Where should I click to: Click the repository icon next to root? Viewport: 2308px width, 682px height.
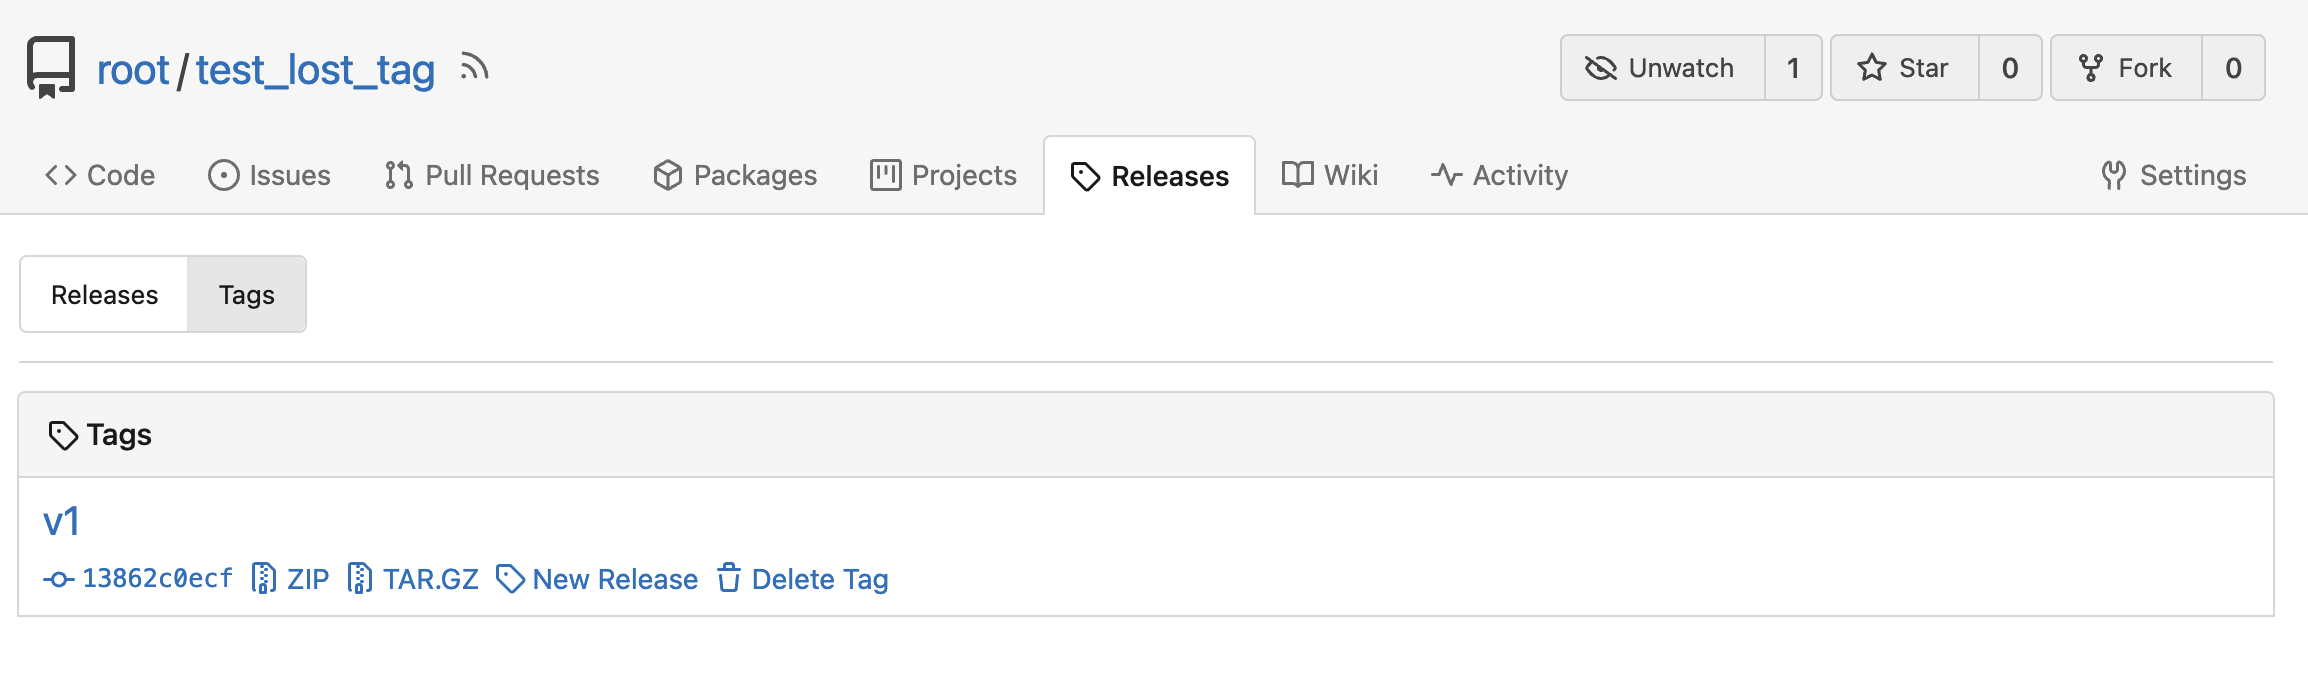(x=51, y=67)
